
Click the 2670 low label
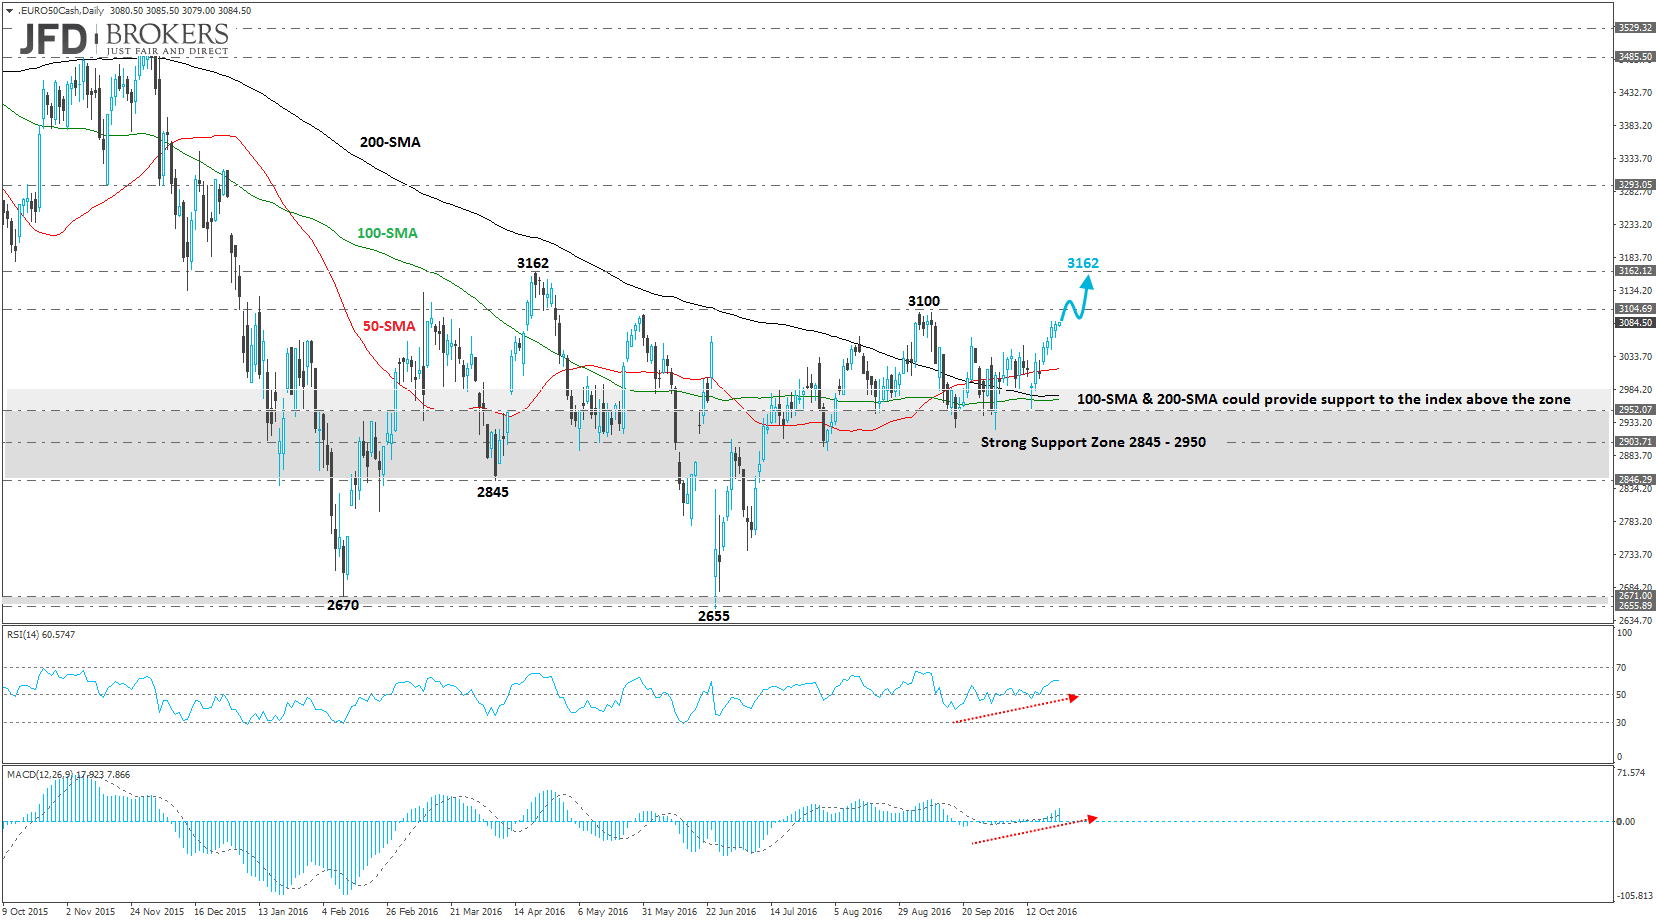point(343,605)
